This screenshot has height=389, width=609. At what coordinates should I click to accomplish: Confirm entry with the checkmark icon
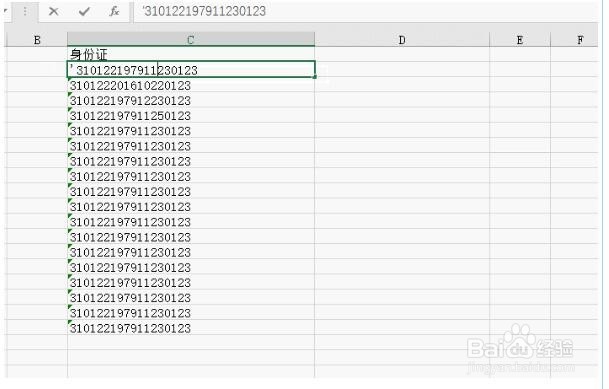coord(84,12)
